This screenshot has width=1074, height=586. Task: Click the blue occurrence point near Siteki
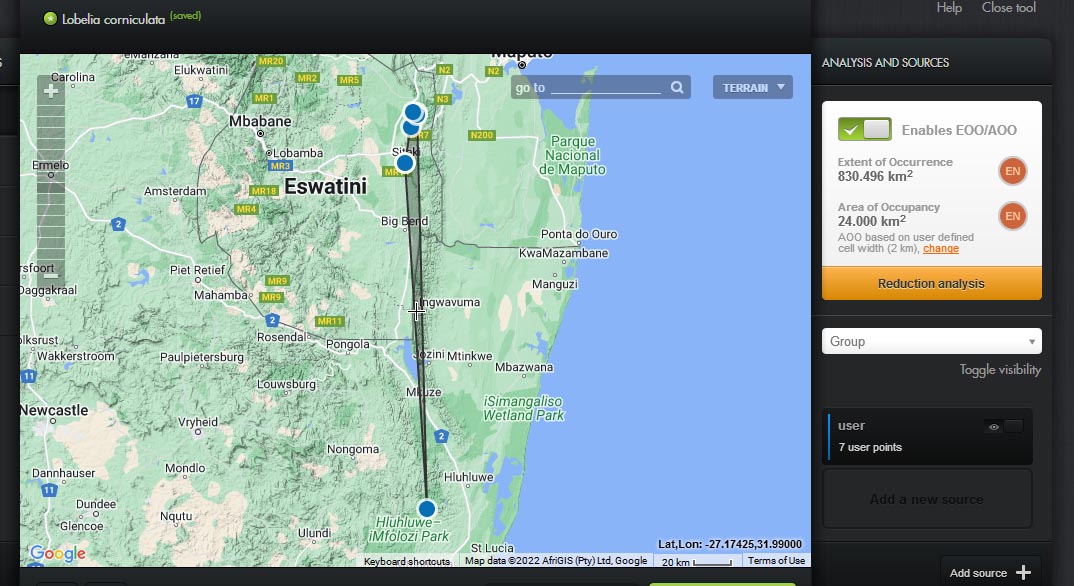point(404,163)
